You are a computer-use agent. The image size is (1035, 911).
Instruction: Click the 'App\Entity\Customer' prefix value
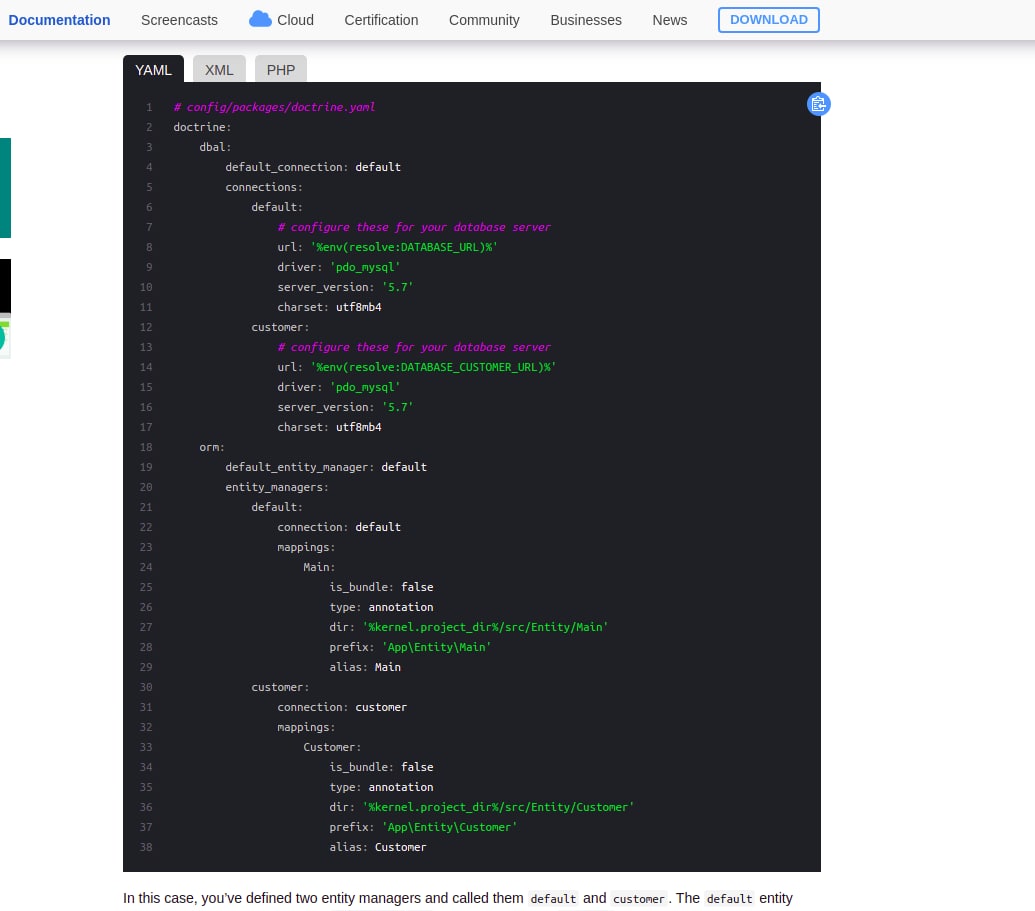coord(450,827)
